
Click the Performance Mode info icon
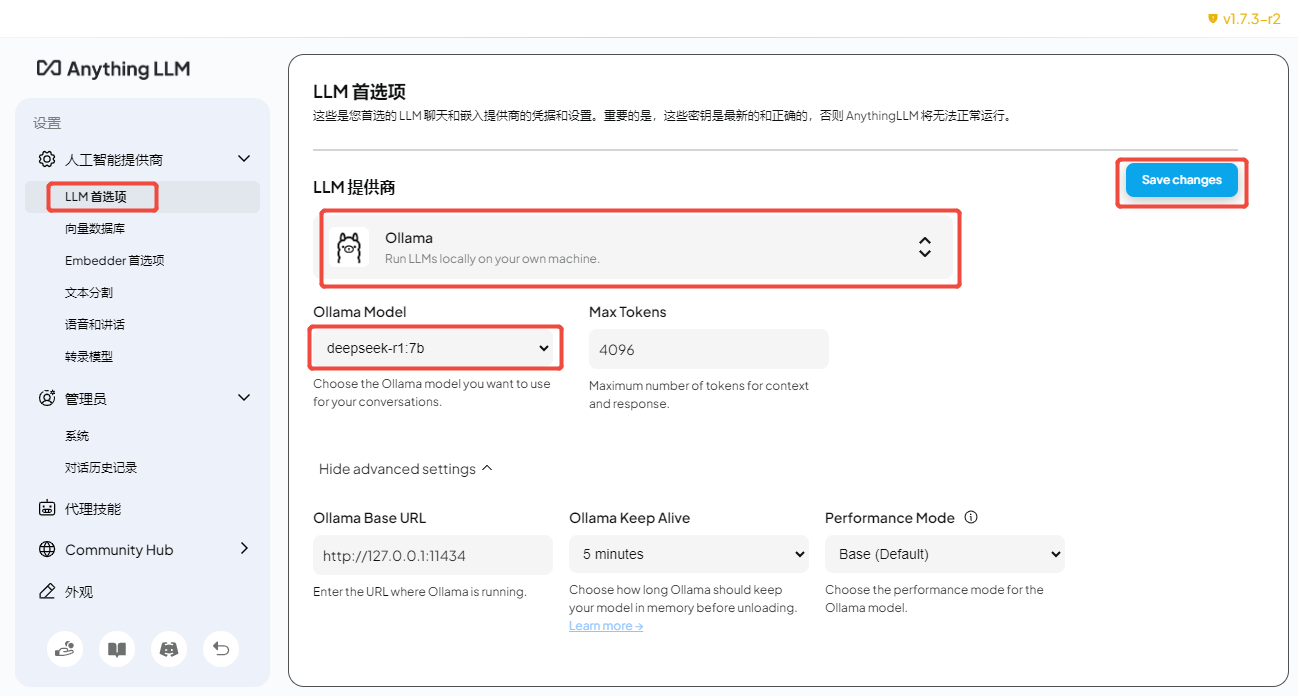(x=970, y=518)
